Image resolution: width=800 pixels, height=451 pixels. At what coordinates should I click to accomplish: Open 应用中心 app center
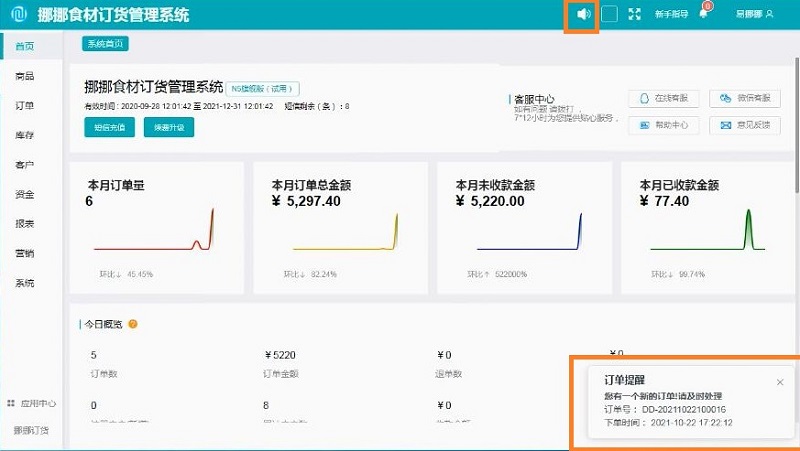tap(32, 404)
